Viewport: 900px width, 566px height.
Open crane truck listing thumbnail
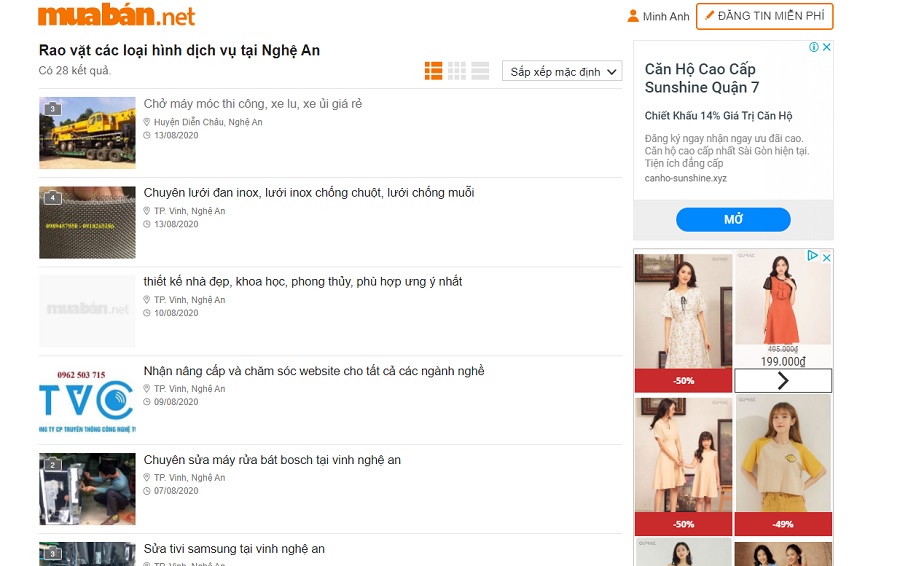(87, 133)
